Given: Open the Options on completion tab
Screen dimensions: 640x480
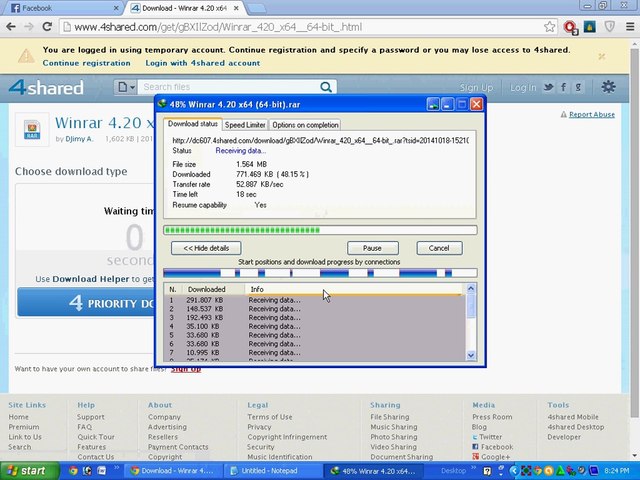Looking at the screenshot, I should click(305, 125).
